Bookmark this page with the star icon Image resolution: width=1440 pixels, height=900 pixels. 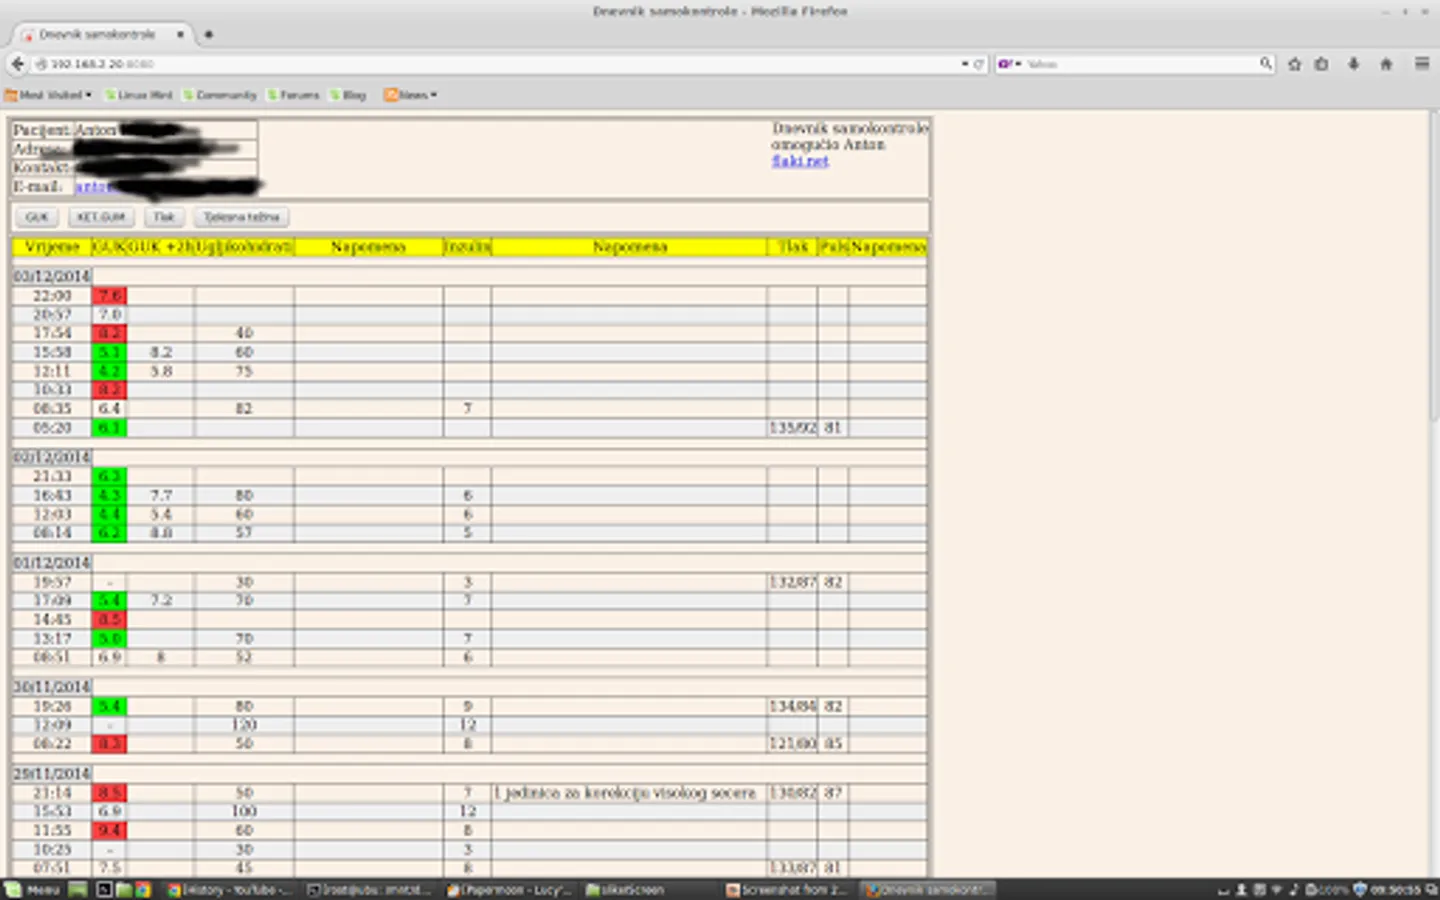coord(1295,64)
